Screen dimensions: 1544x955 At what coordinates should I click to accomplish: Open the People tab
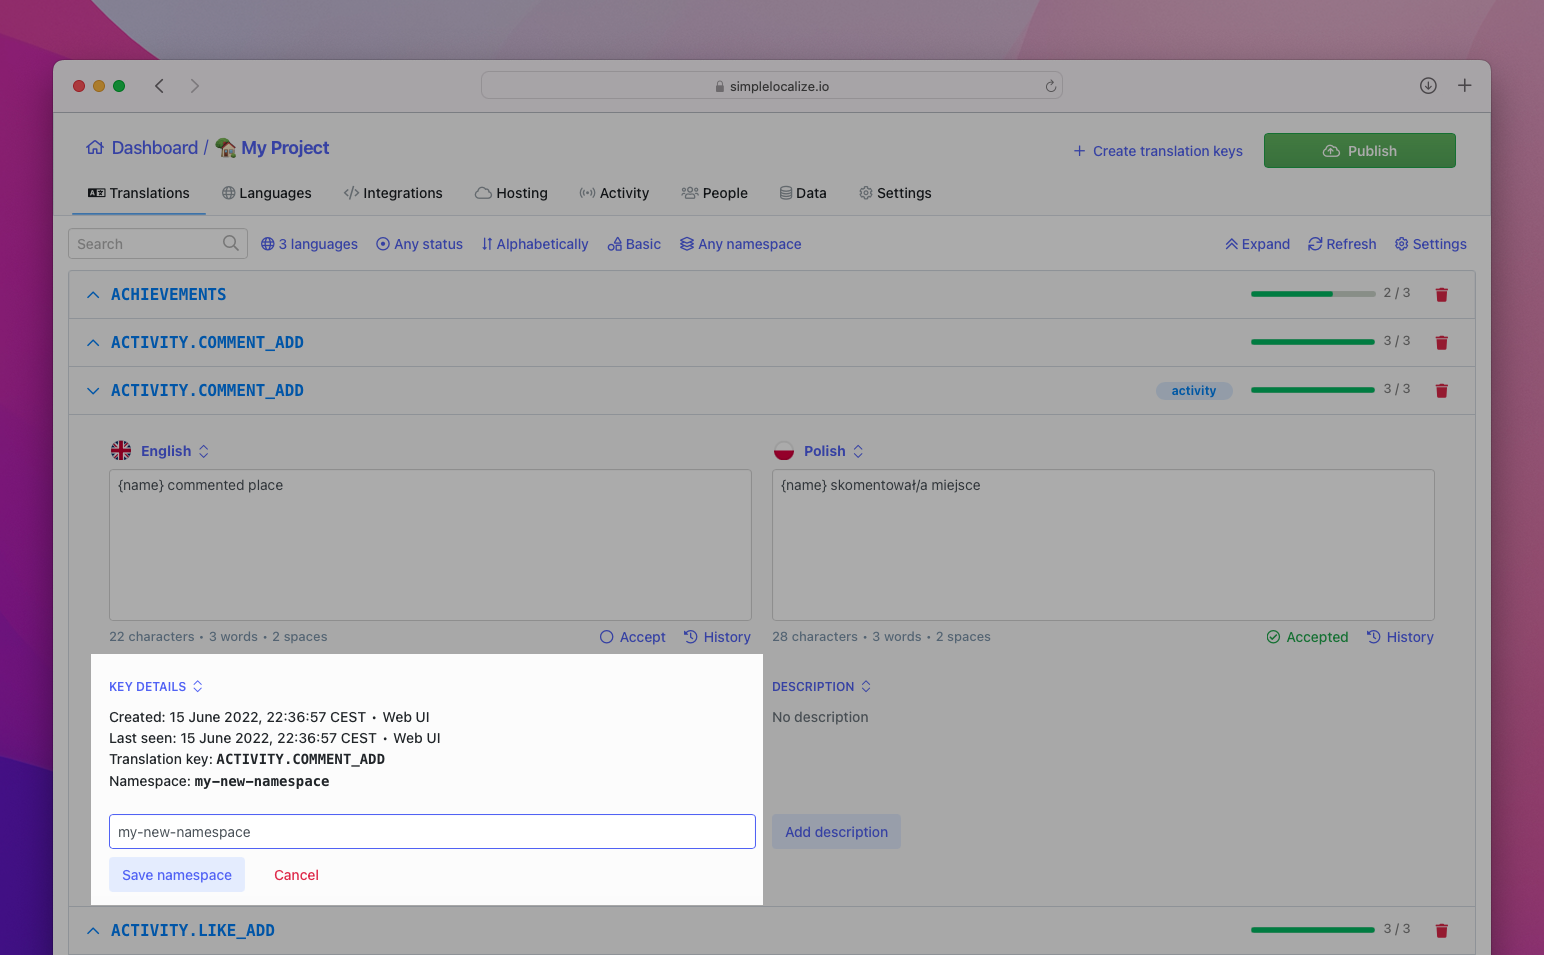[x=715, y=193]
